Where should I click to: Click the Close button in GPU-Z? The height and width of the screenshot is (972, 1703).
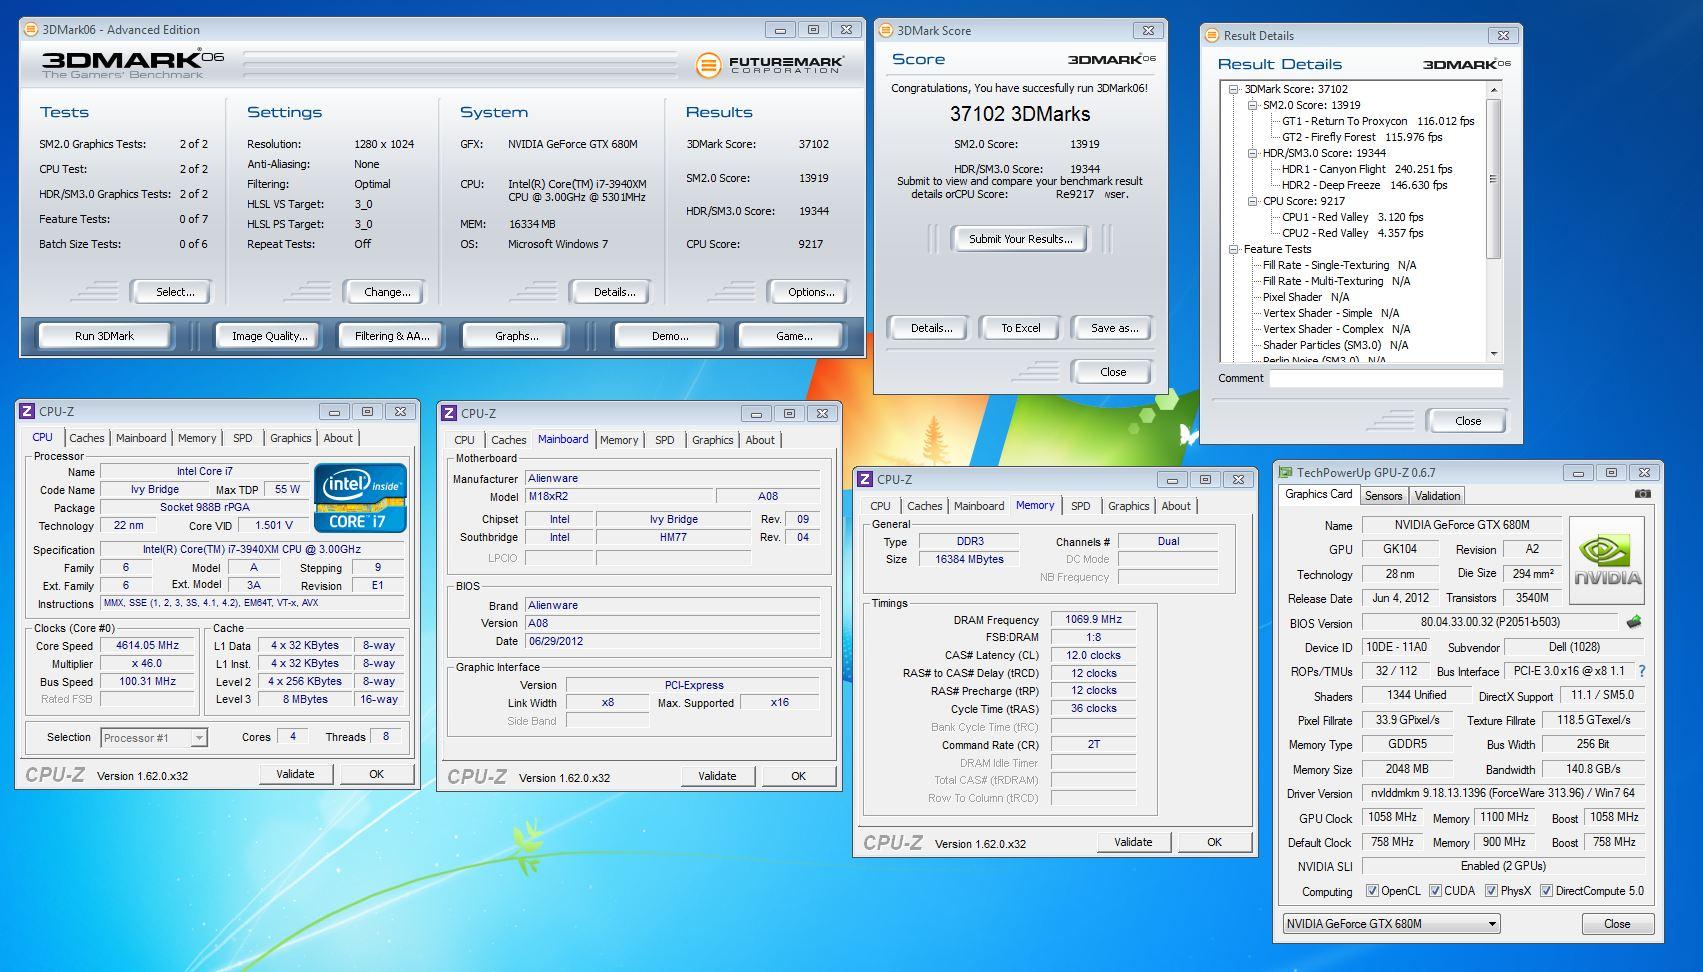pyautogui.click(x=1617, y=924)
